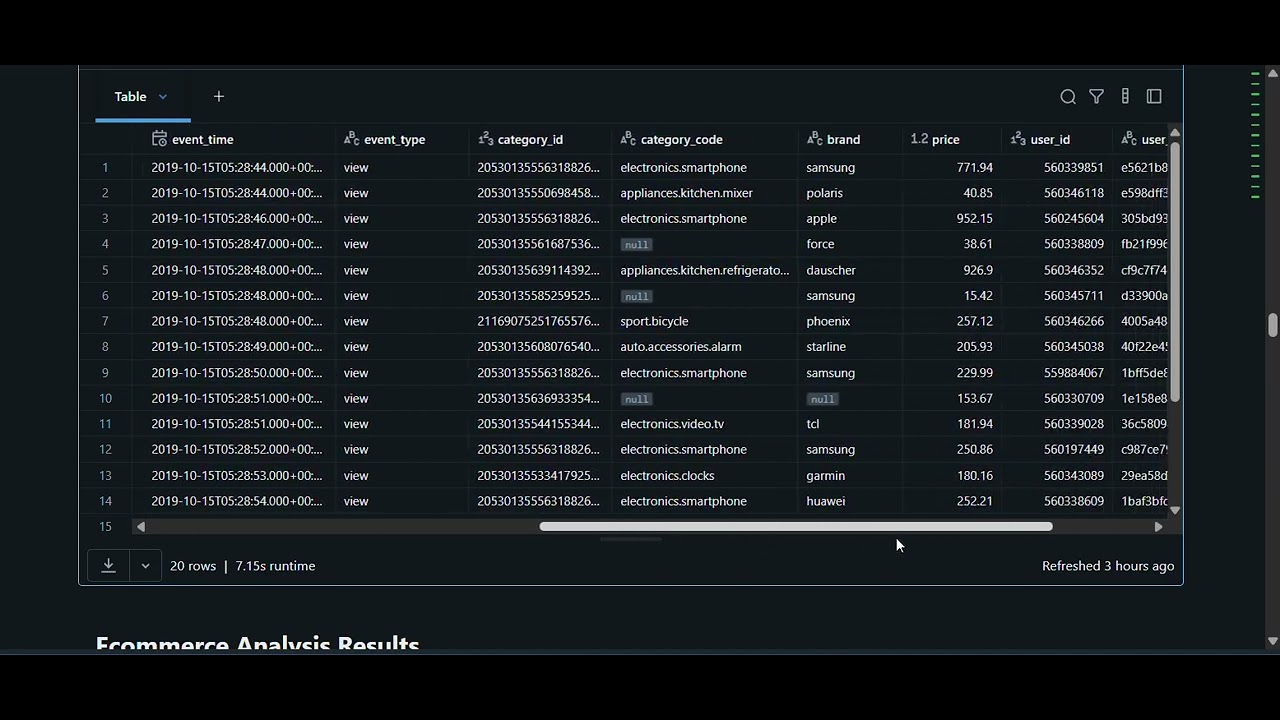The width and height of the screenshot is (1280, 720).
Task: Click brand cell 'huawei'
Action: 826,501
